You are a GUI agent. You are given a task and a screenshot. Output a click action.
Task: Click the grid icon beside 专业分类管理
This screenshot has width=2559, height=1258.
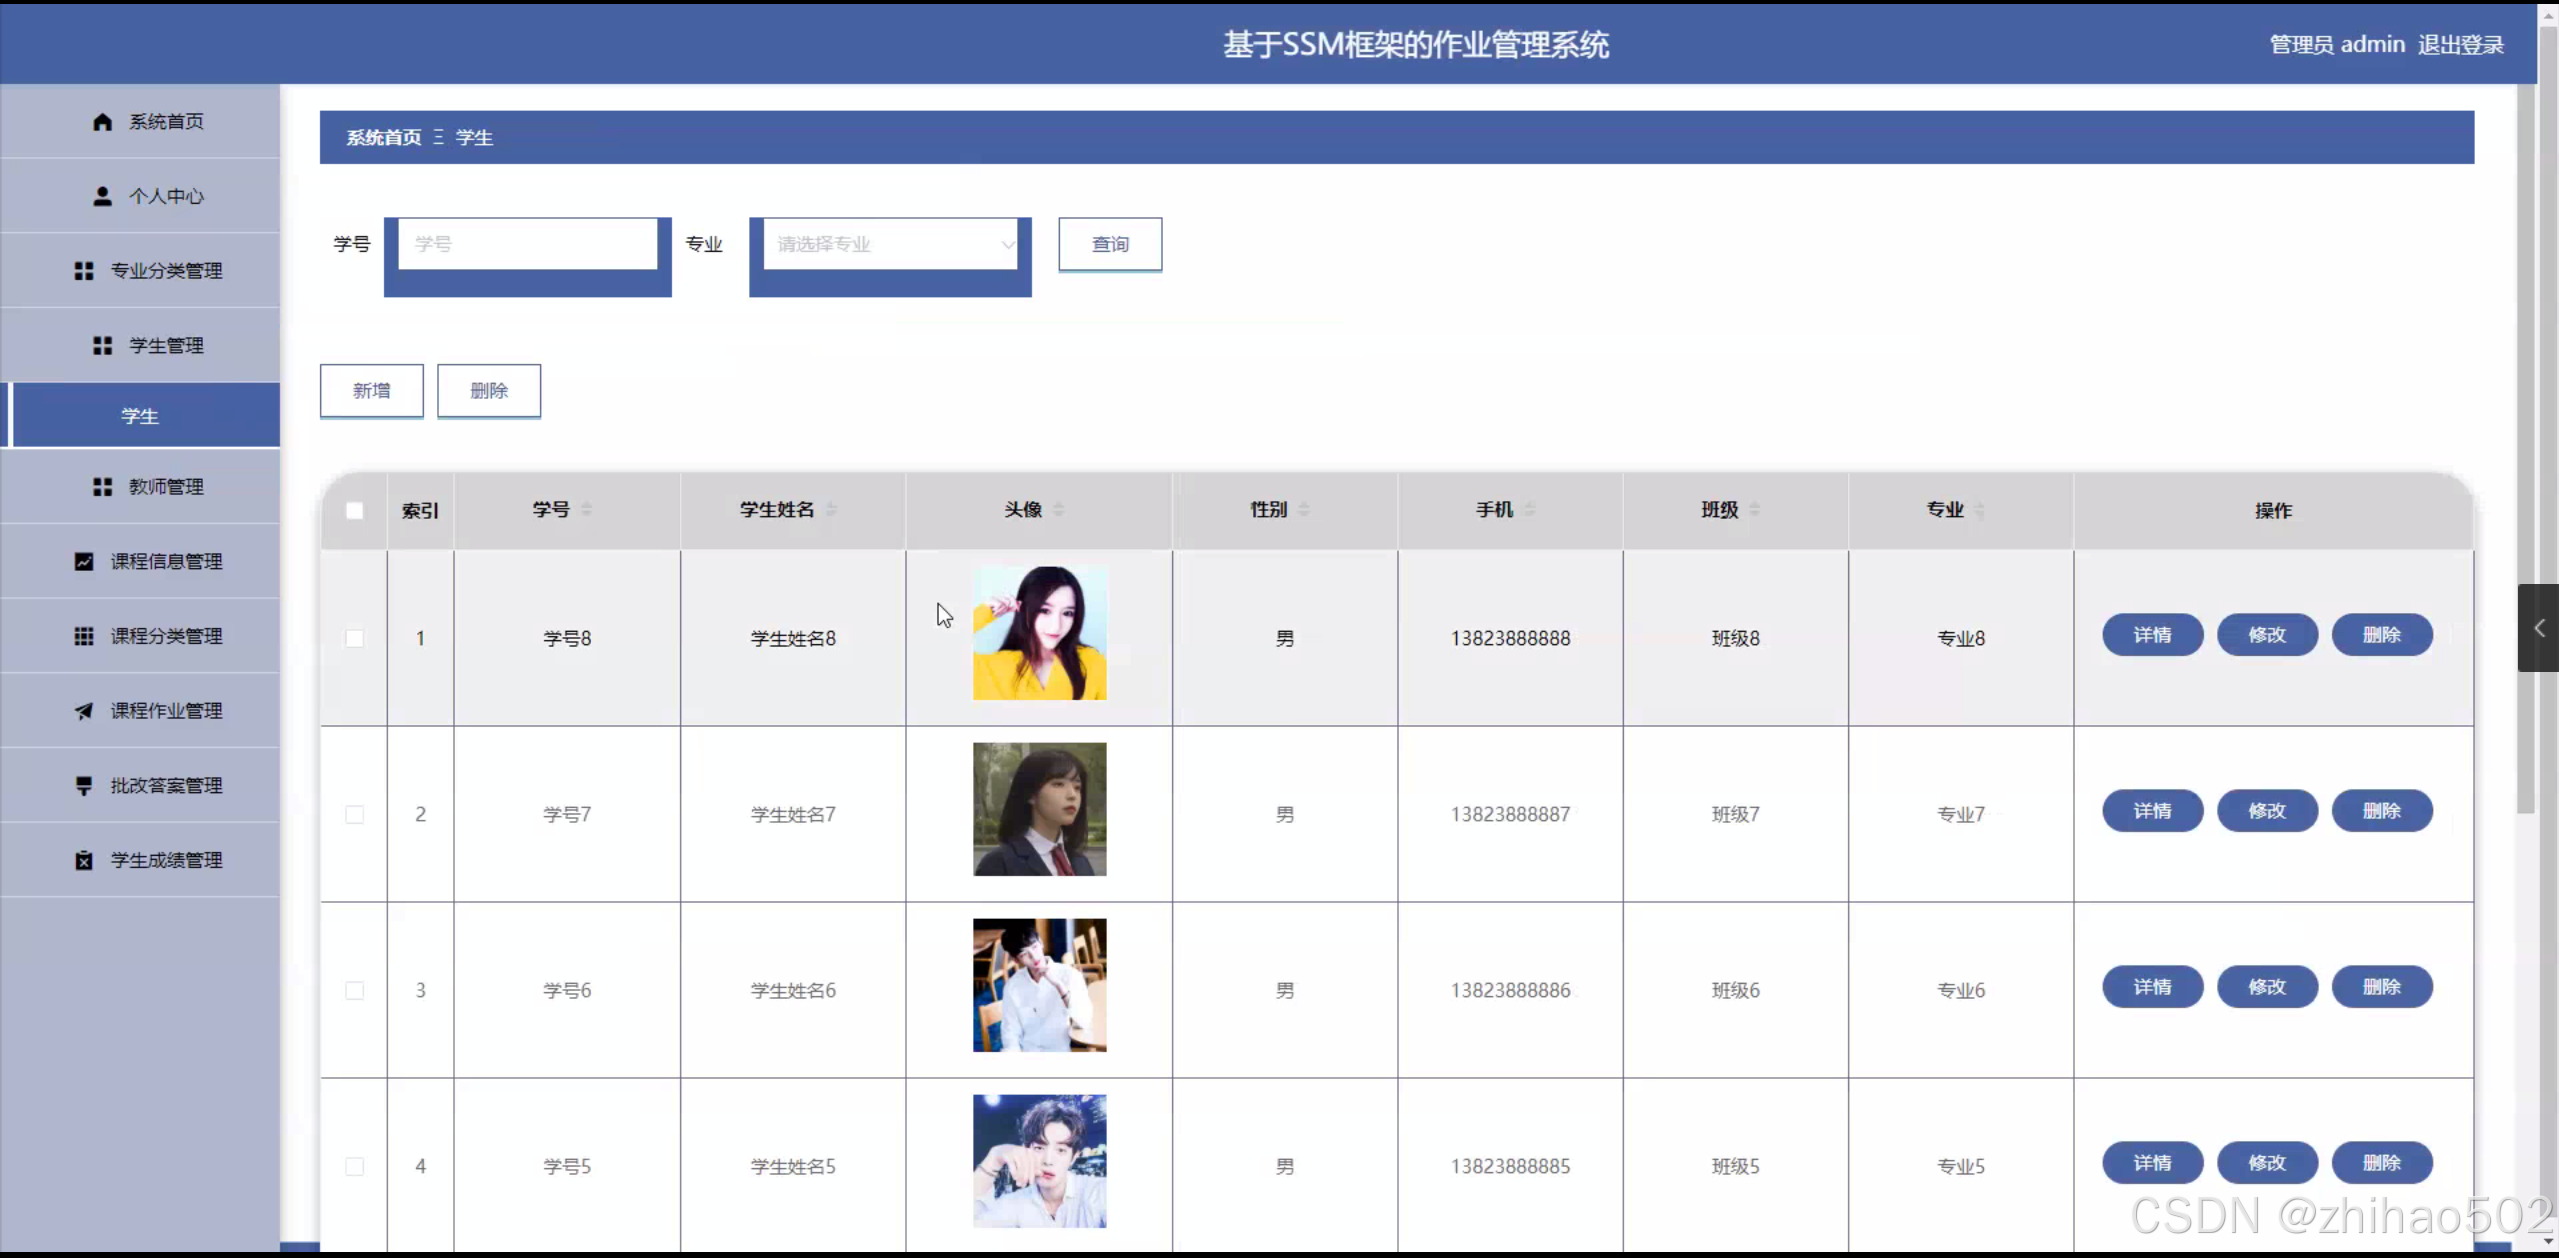pyautogui.click(x=84, y=271)
